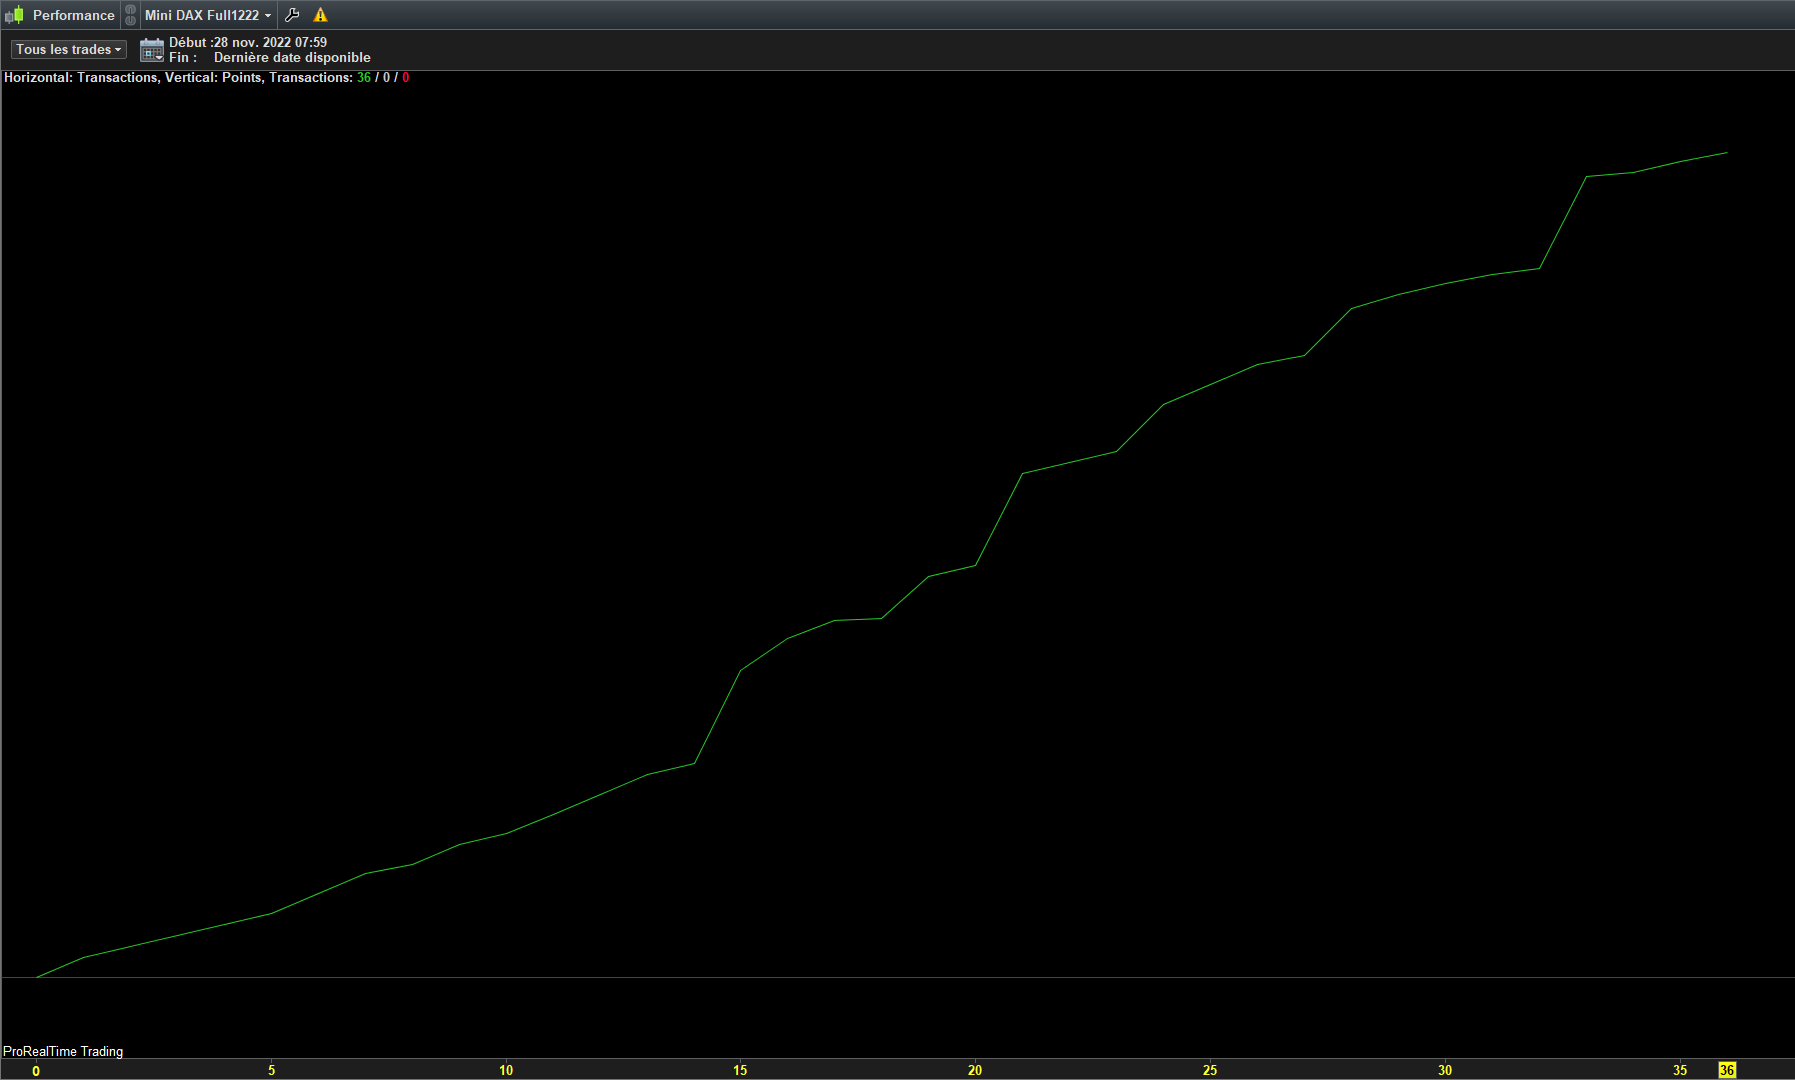Click the chain link icon

(130, 15)
